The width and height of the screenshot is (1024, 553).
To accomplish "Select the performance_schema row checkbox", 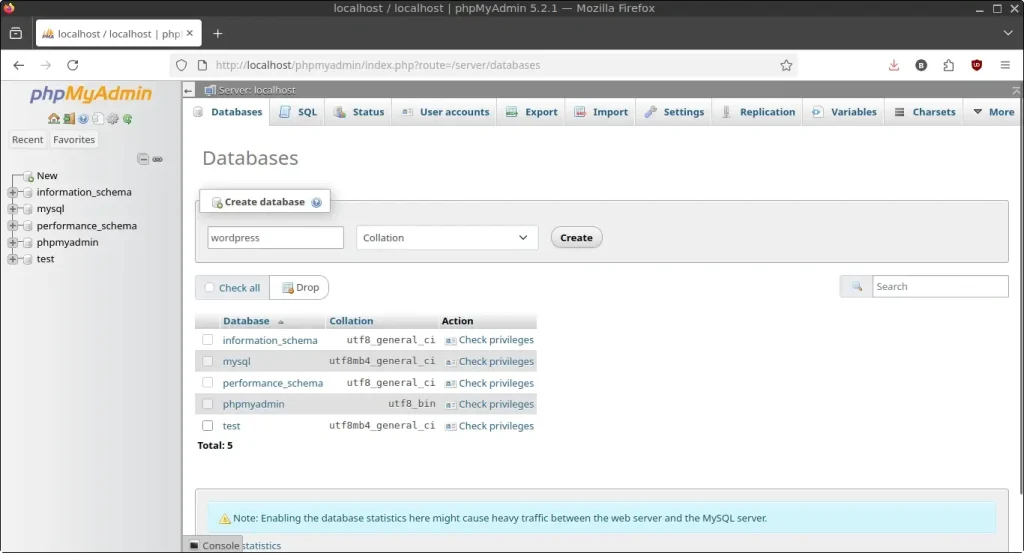I will (207, 383).
